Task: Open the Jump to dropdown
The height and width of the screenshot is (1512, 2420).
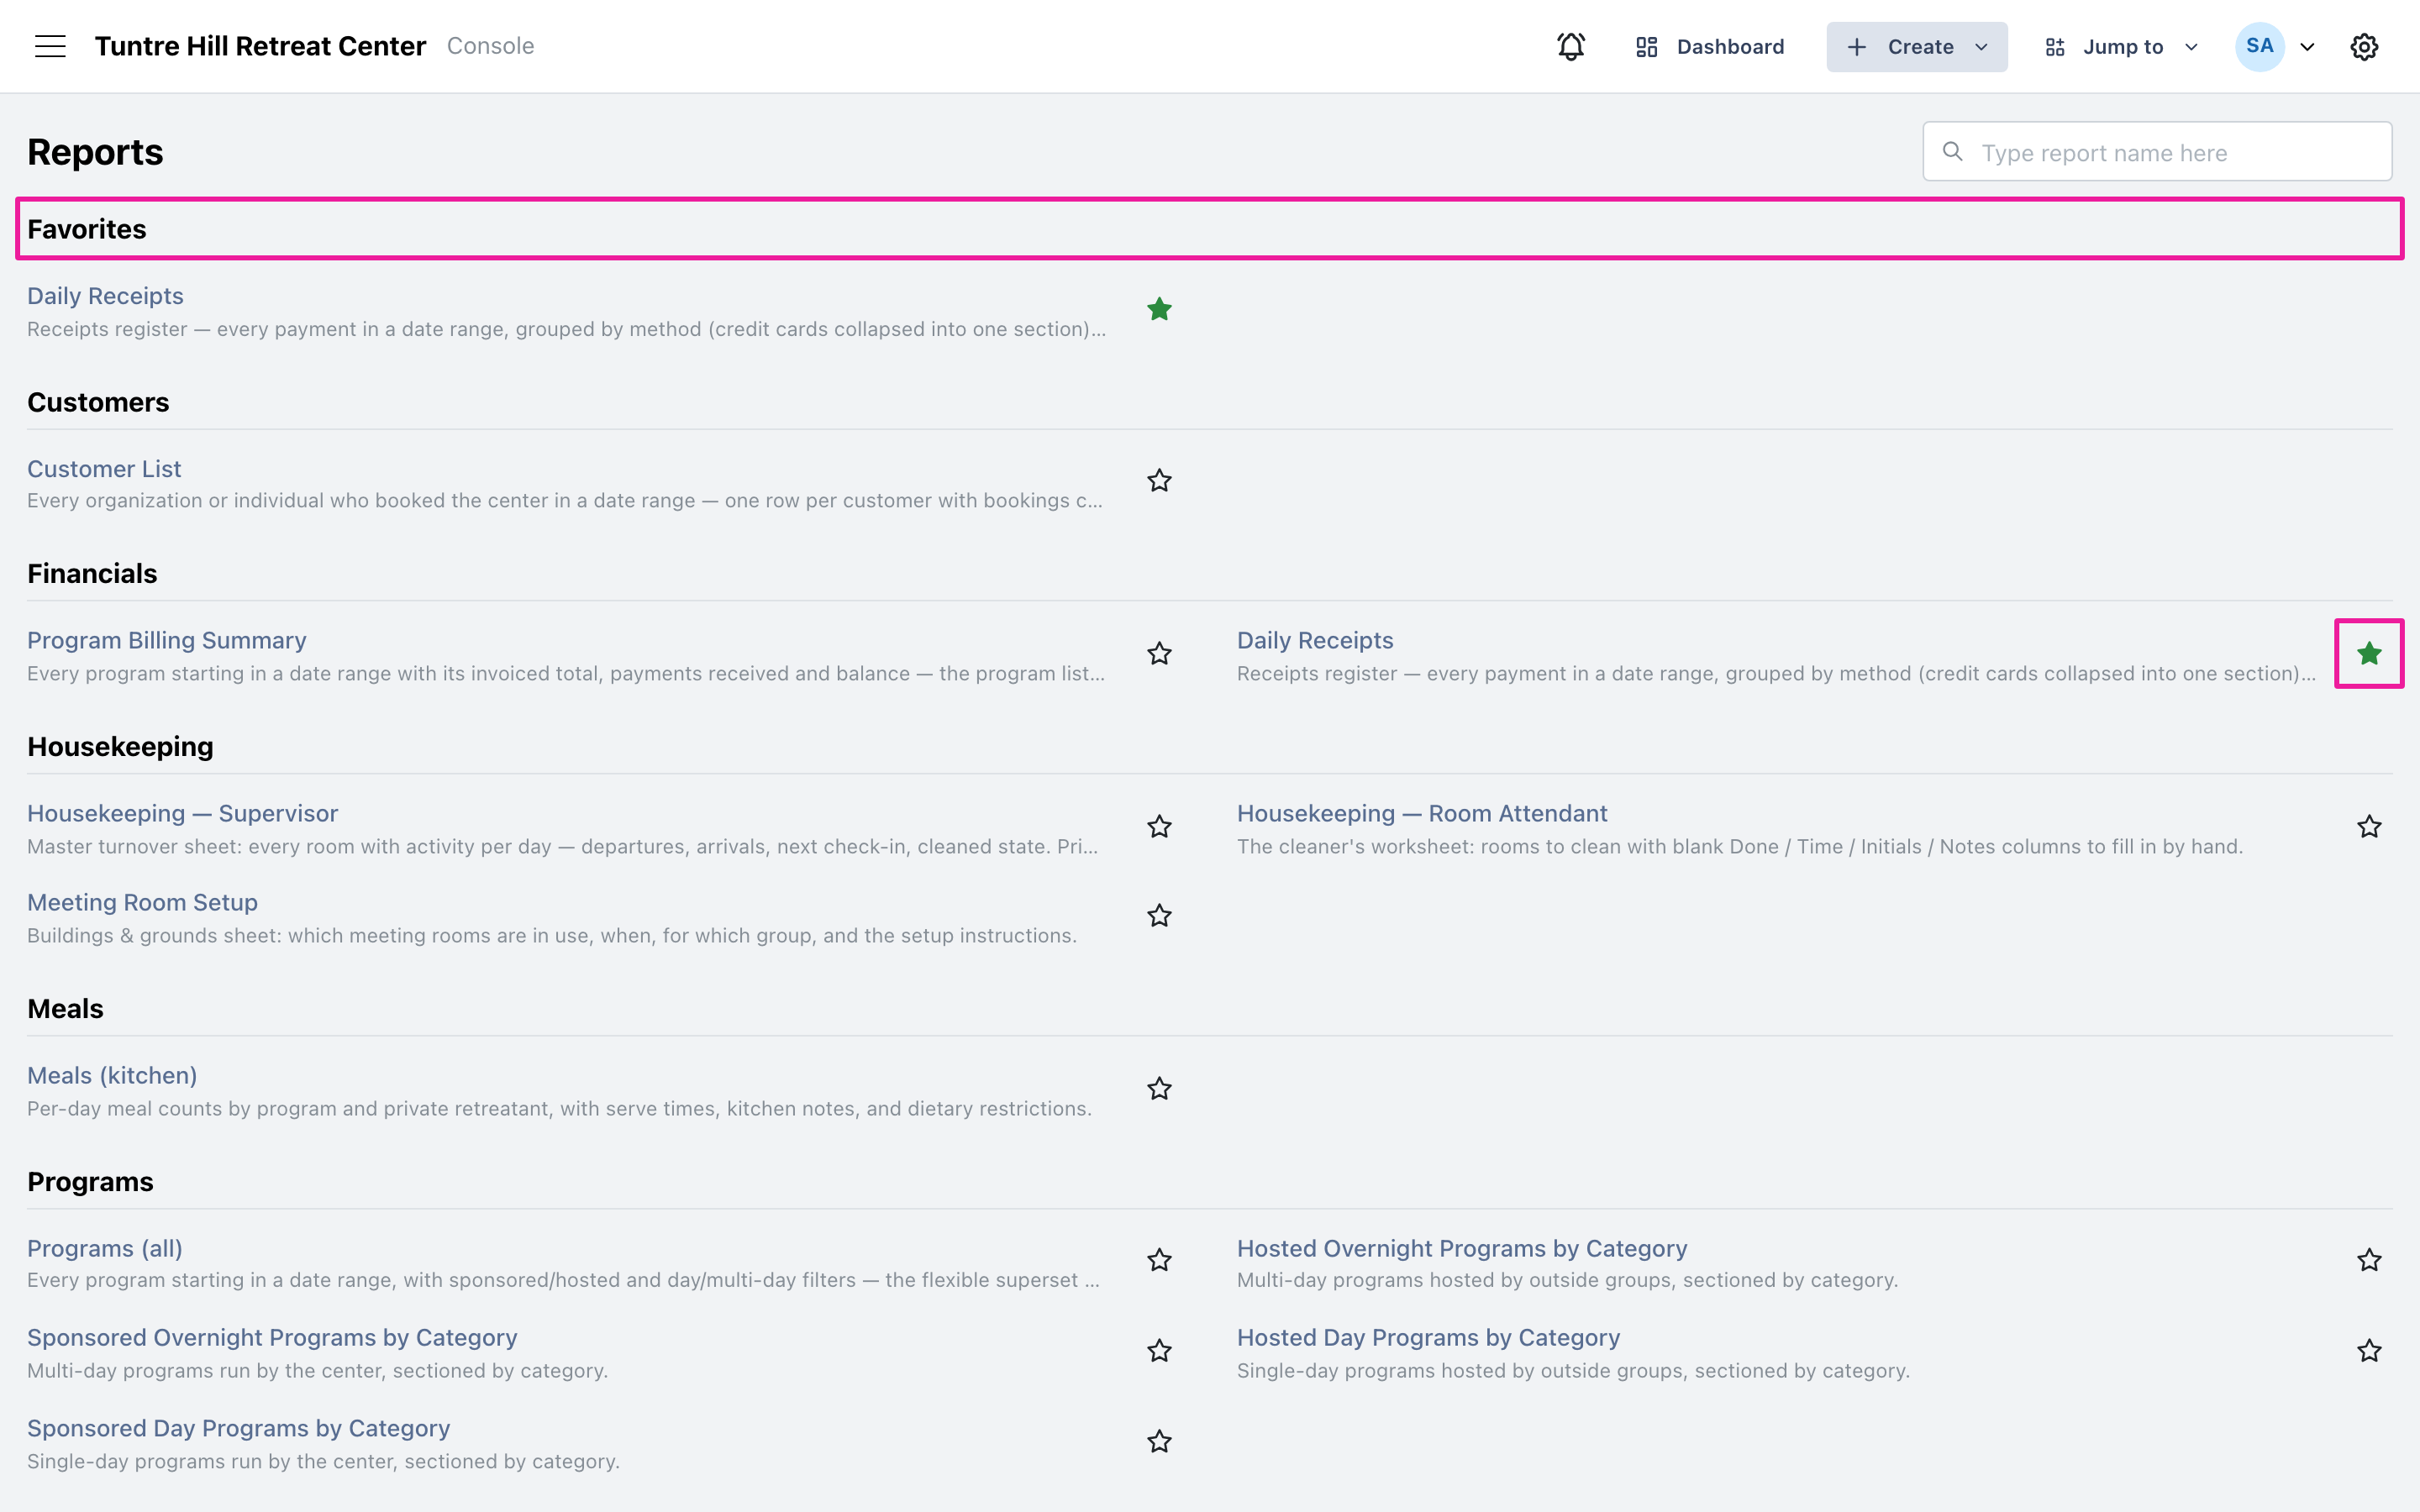Action: click(2121, 47)
